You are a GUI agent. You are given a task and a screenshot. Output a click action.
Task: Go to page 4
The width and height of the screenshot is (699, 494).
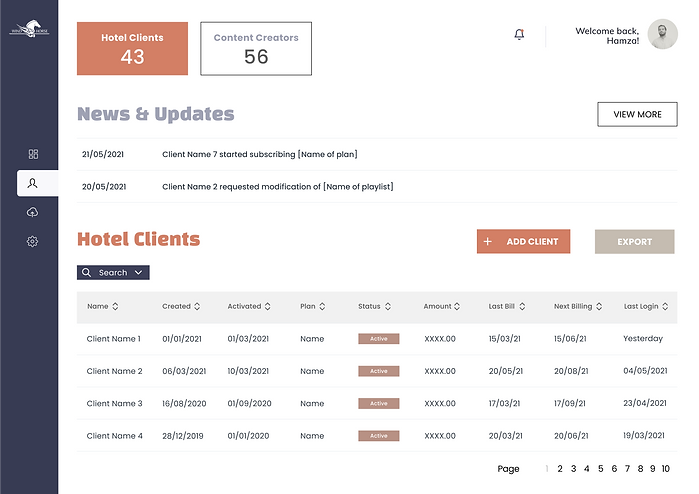tap(587, 469)
